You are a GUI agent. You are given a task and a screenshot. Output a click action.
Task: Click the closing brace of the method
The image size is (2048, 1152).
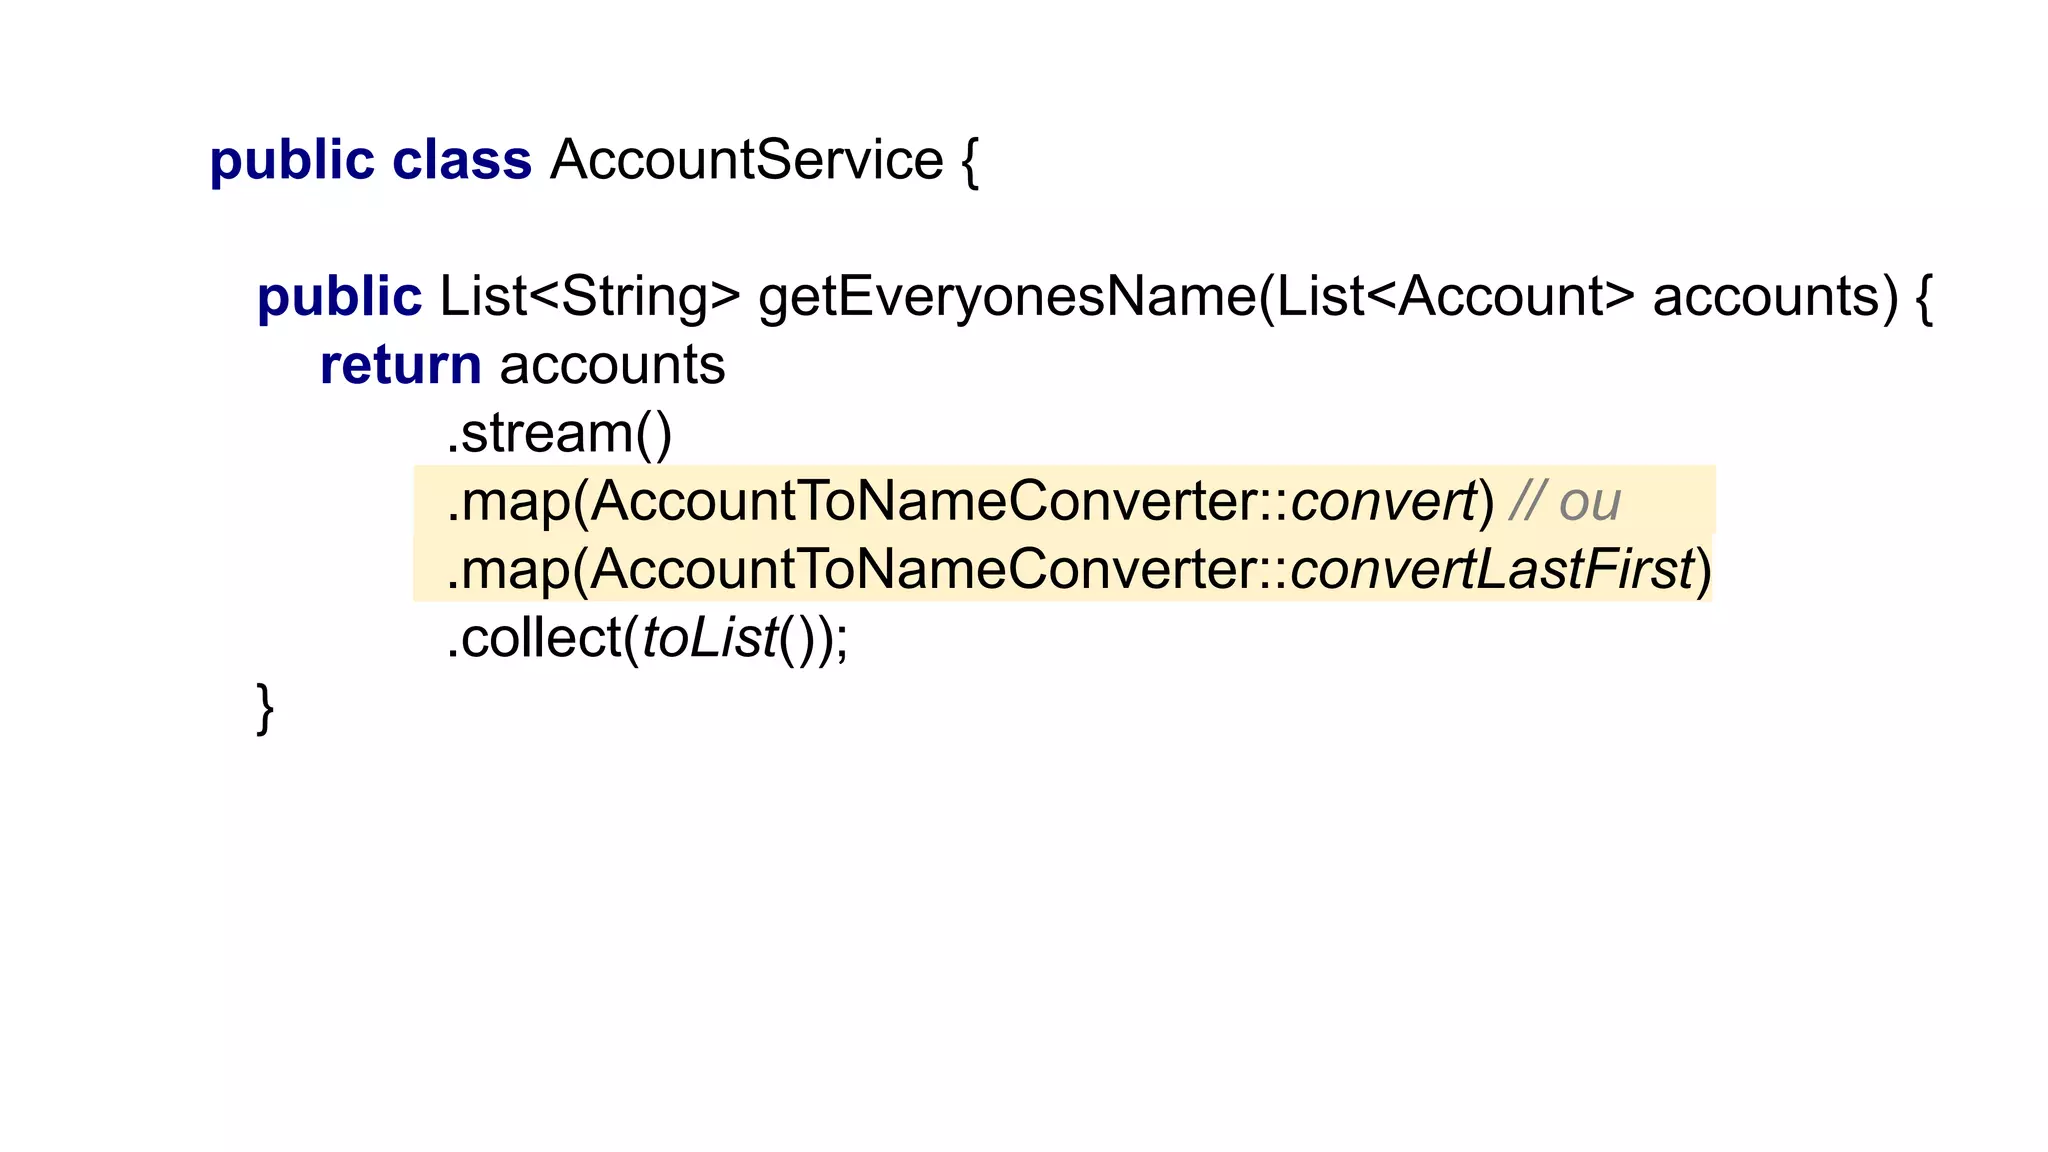coord(265,709)
